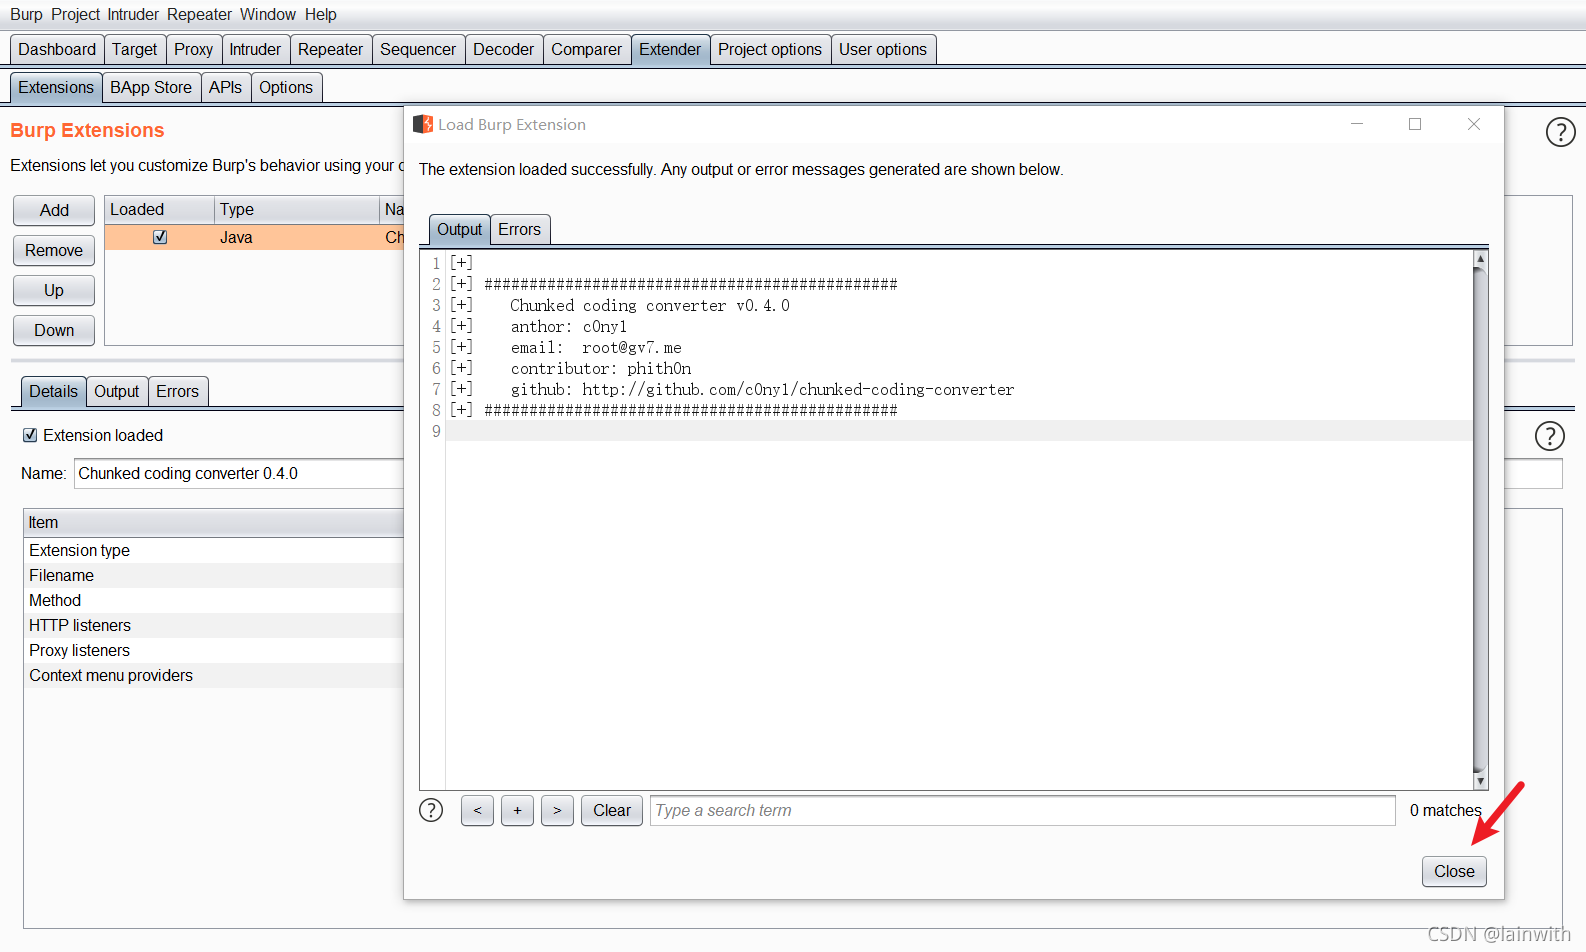The image size is (1586, 952).
Task: Select the Output tab in the dialog
Action: pyautogui.click(x=460, y=230)
